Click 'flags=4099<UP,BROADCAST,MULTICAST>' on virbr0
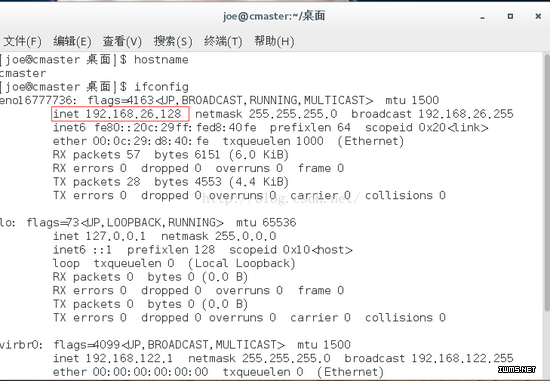This screenshot has height=381, width=550. (169, 345)
